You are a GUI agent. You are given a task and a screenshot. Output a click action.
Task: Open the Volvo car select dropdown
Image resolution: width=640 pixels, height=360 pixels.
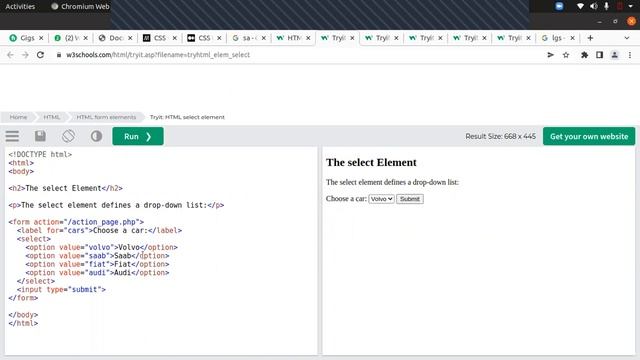pos(381,199)
